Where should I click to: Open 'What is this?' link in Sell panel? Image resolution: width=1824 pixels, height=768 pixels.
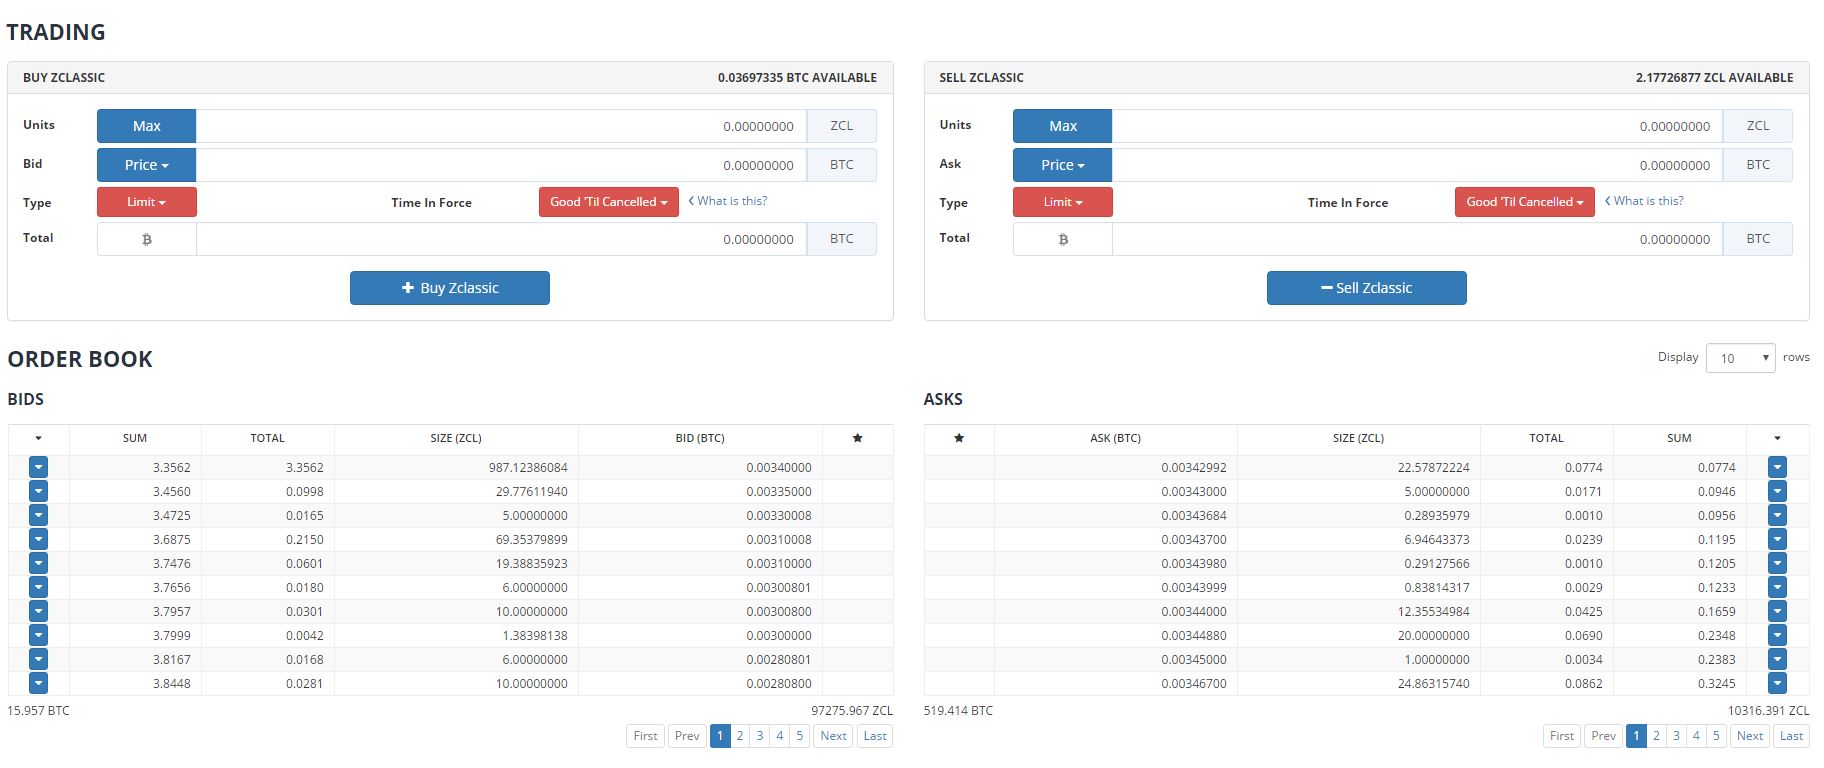click(x=1644, y=201)
